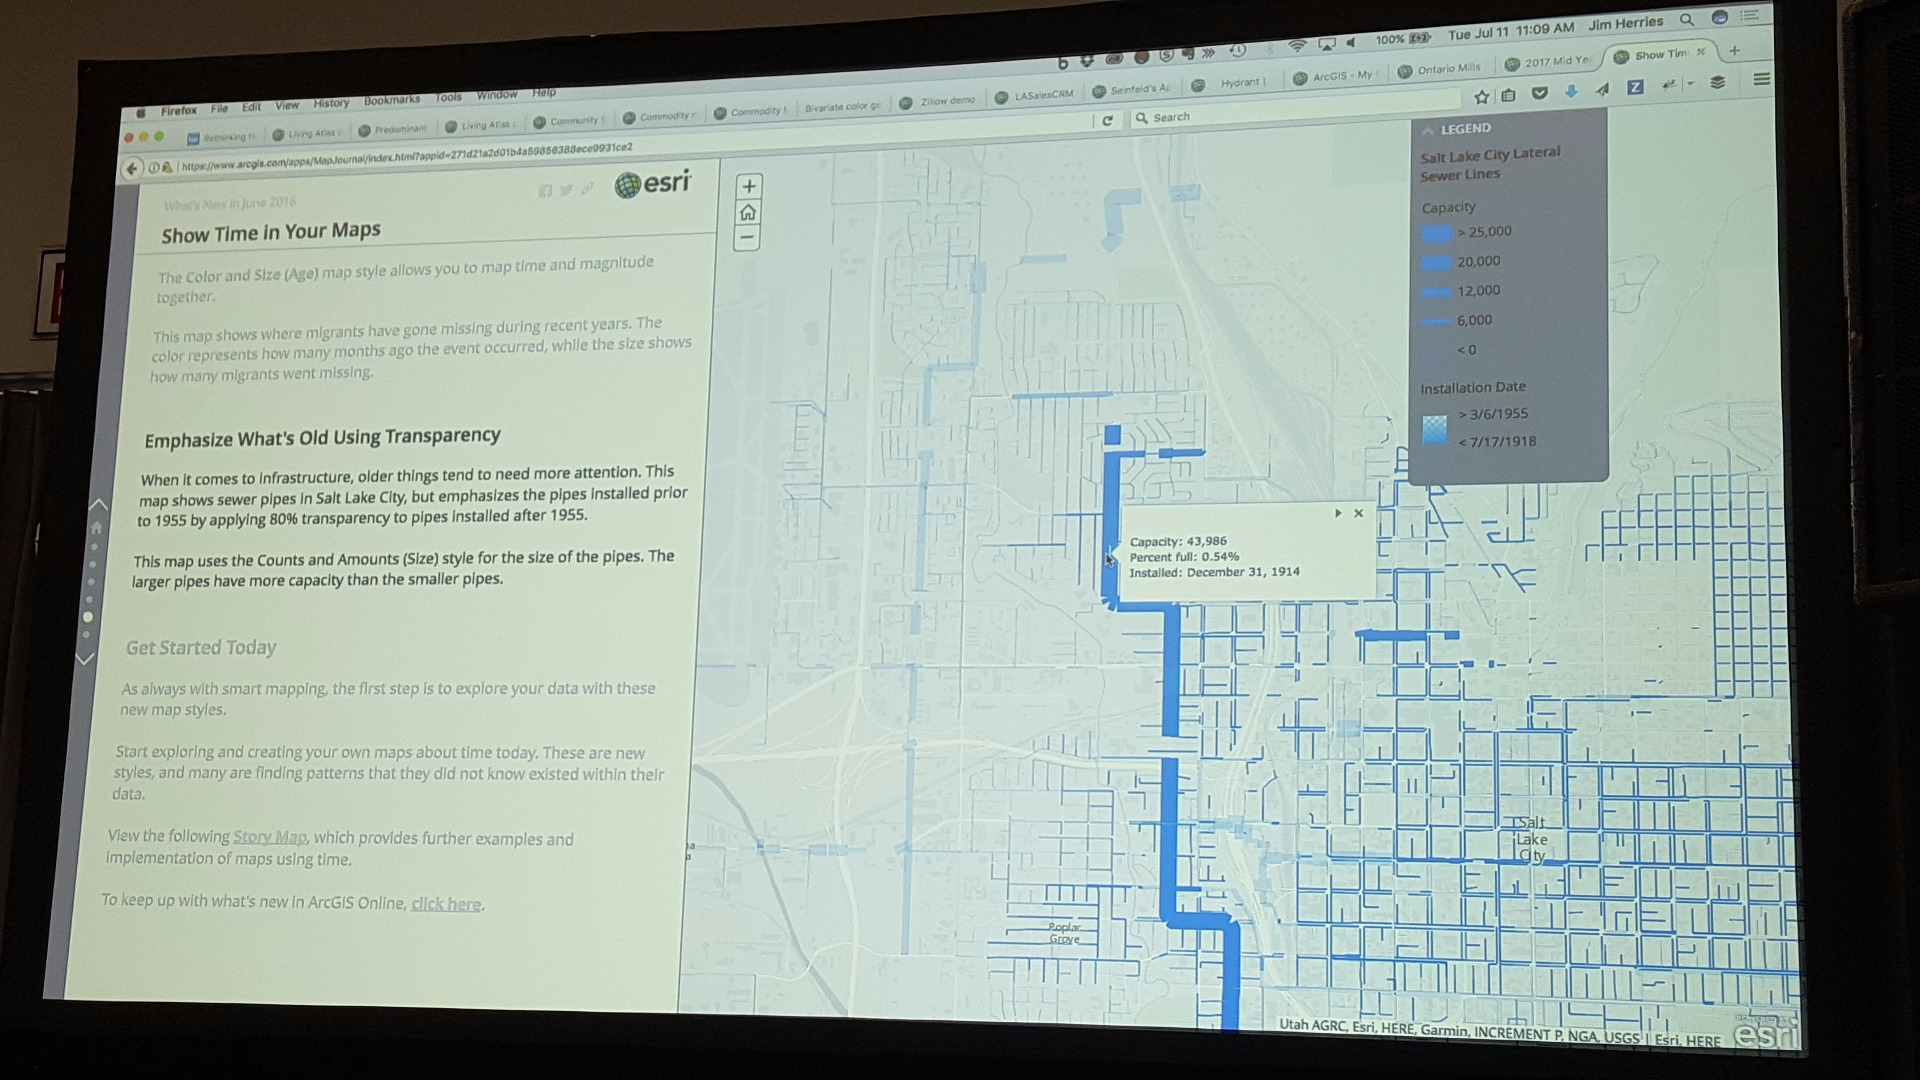
Task: Open macOS Spotlight search
Action: pyautogui.click(x=1687, y=20)
